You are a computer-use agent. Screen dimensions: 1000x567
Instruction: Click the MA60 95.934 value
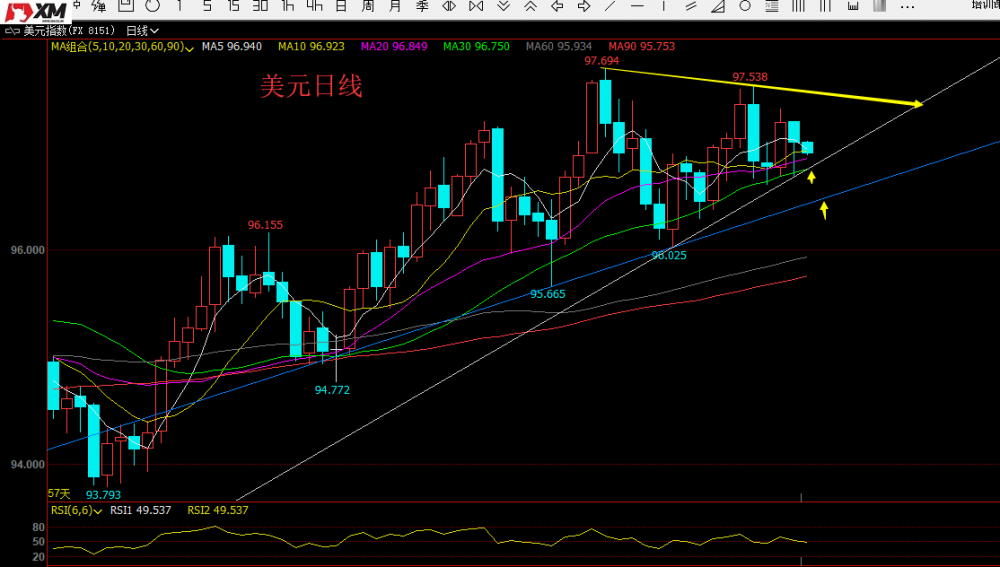coord(559,47)
